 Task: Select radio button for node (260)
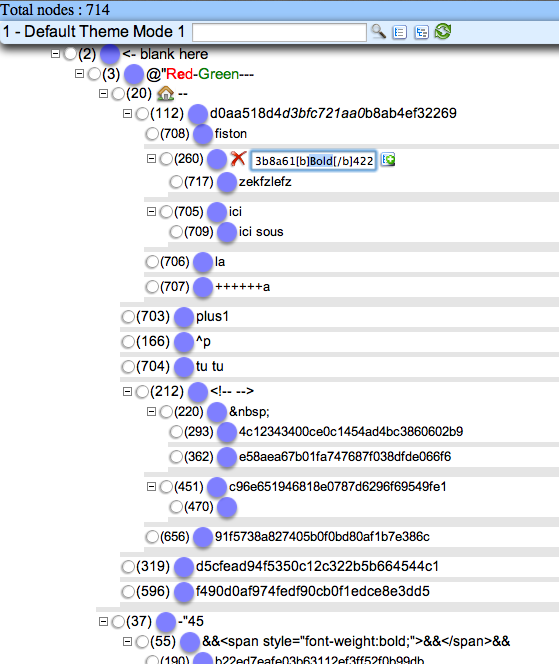(x=166, y=159)
